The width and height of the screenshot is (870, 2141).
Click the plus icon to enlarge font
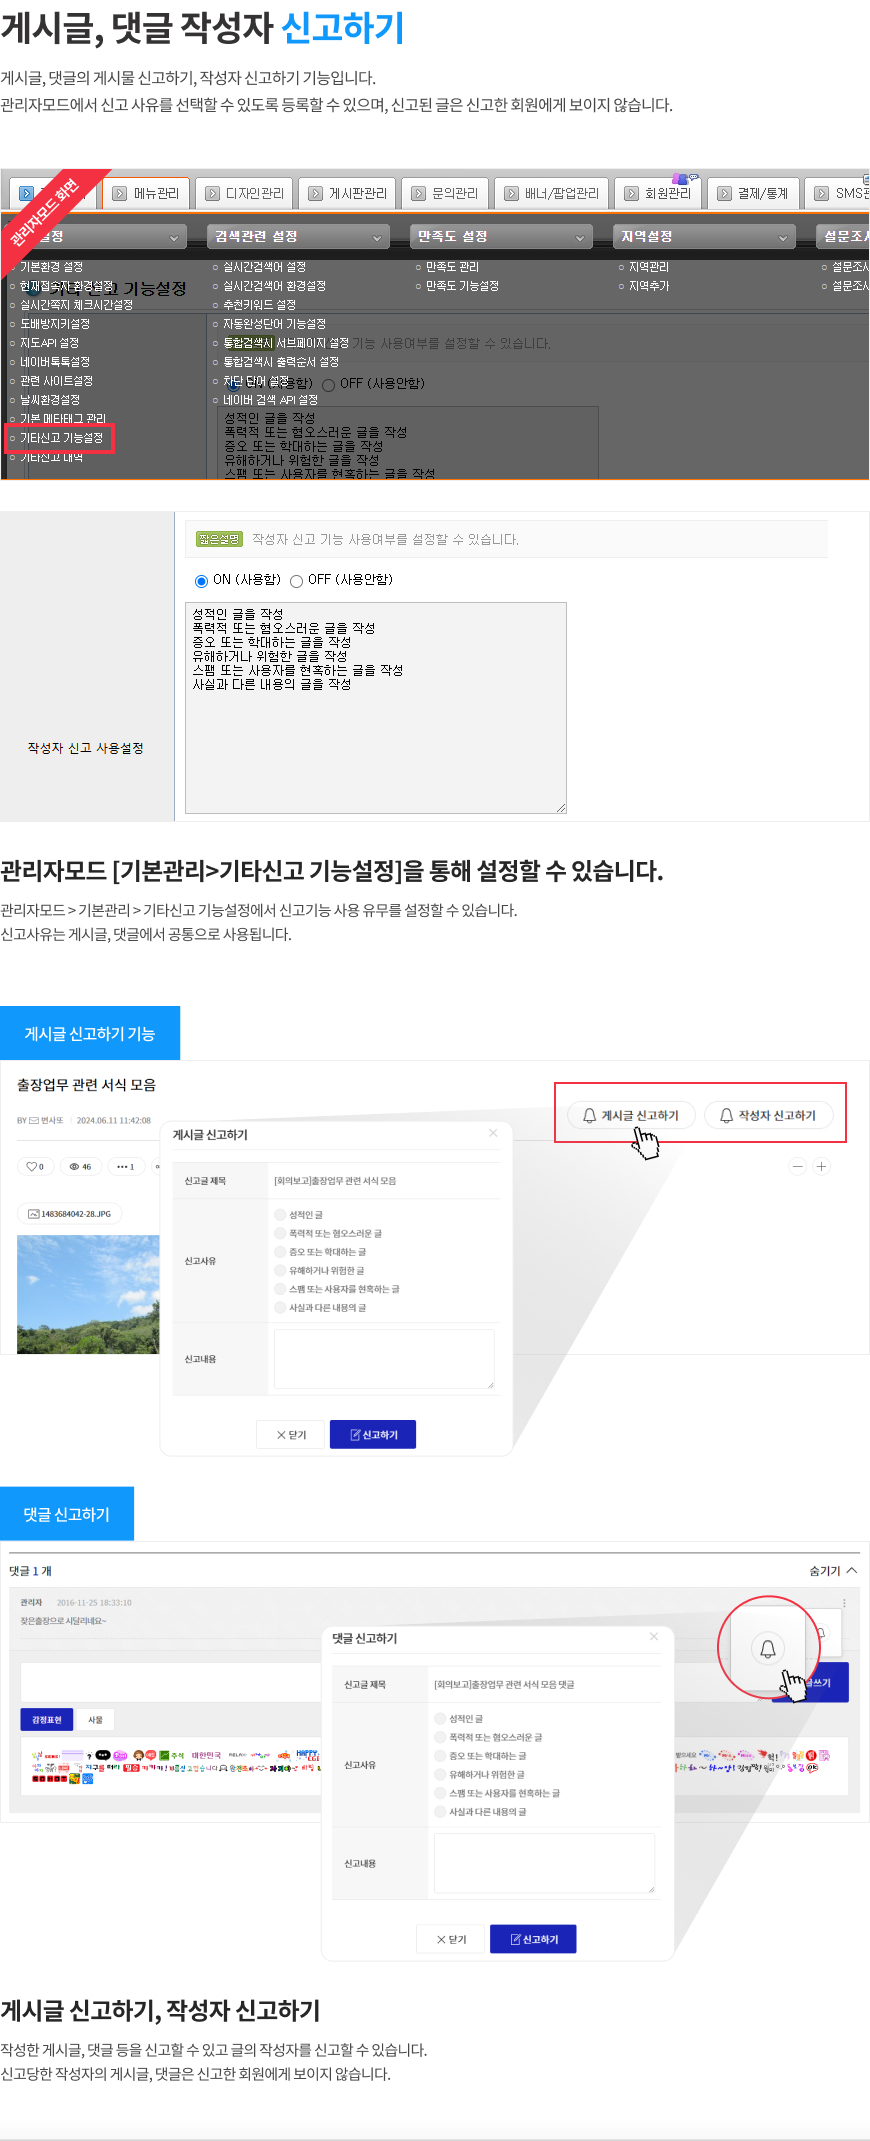pos(821,1166)
